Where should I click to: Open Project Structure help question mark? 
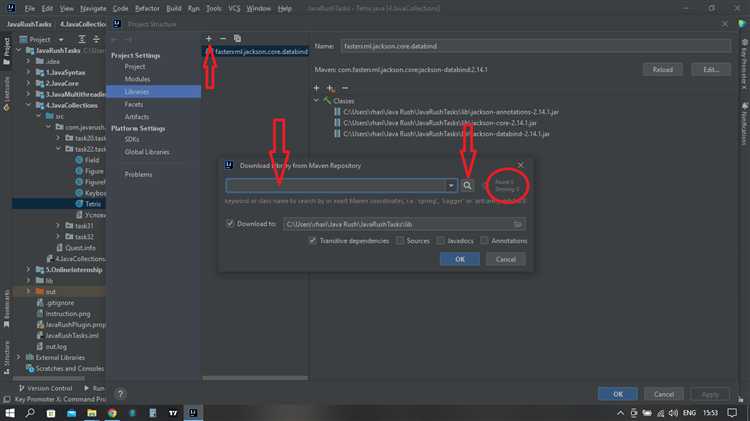[121, 394]
